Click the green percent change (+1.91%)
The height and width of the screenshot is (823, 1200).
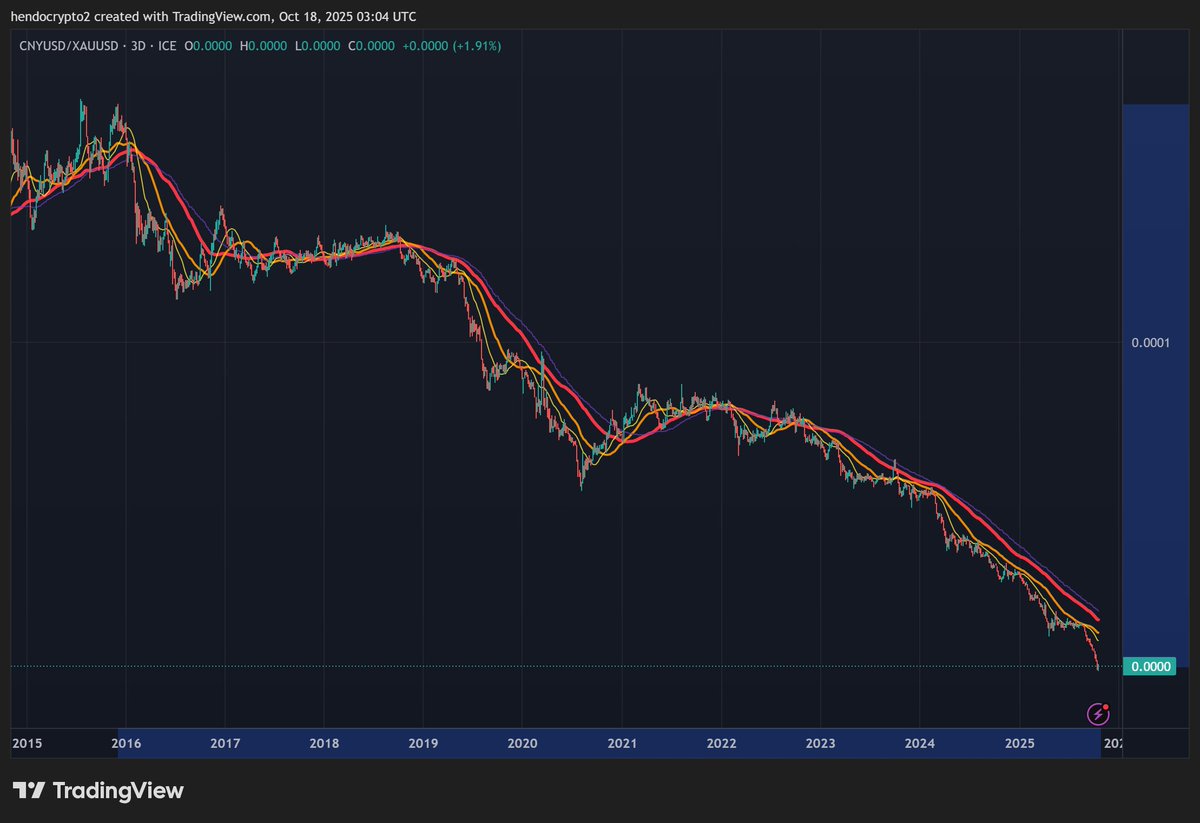point(478,45)
